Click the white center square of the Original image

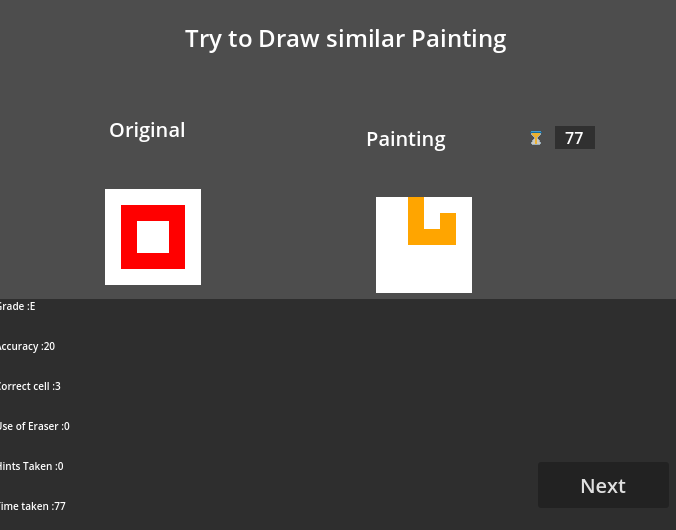(x=153, y=237)
